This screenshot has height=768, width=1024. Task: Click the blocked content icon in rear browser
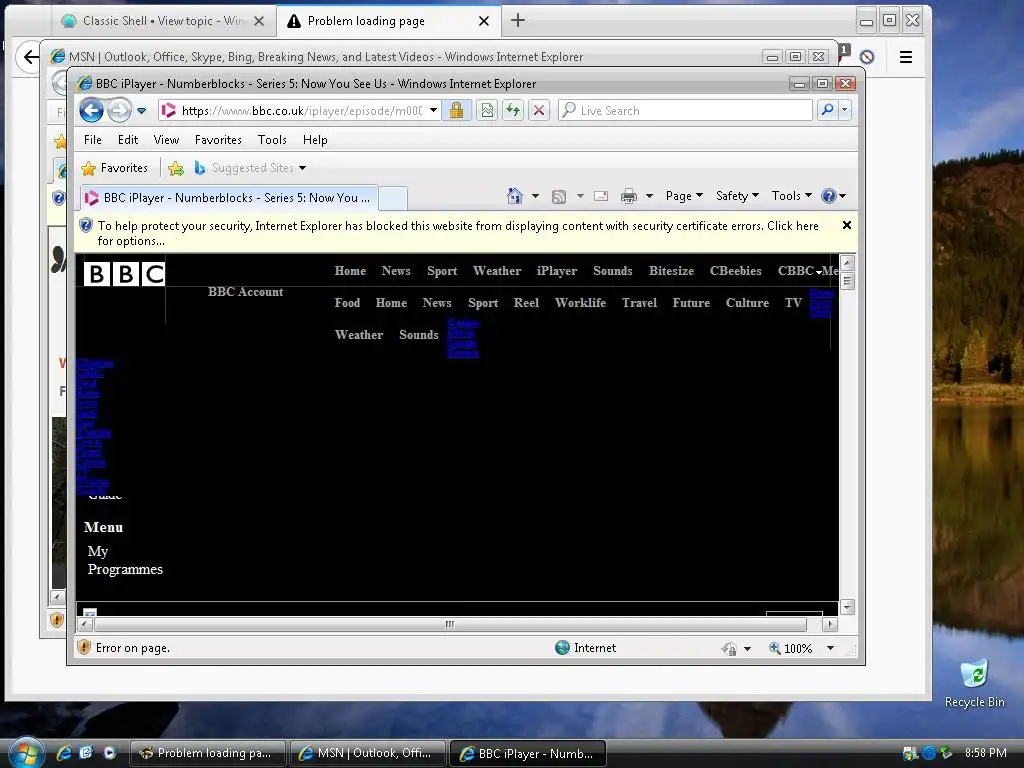point(867,57)
